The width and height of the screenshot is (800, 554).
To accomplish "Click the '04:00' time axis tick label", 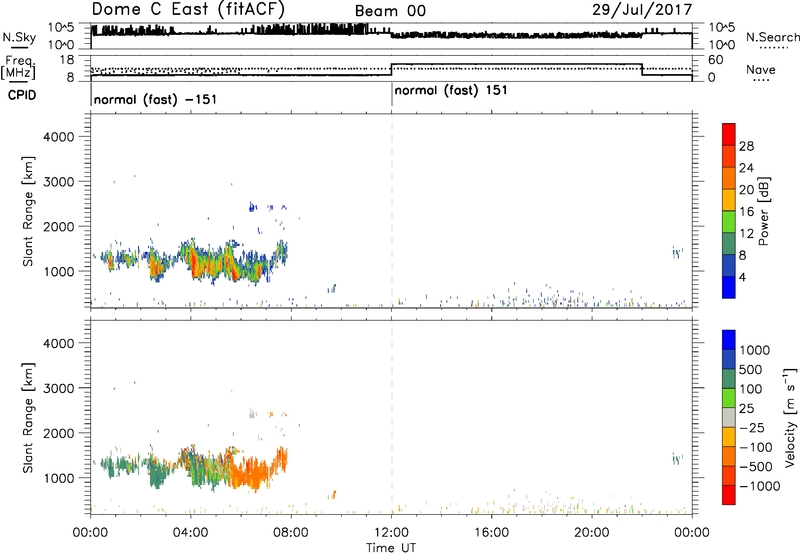I will click(x=191, y=533).
